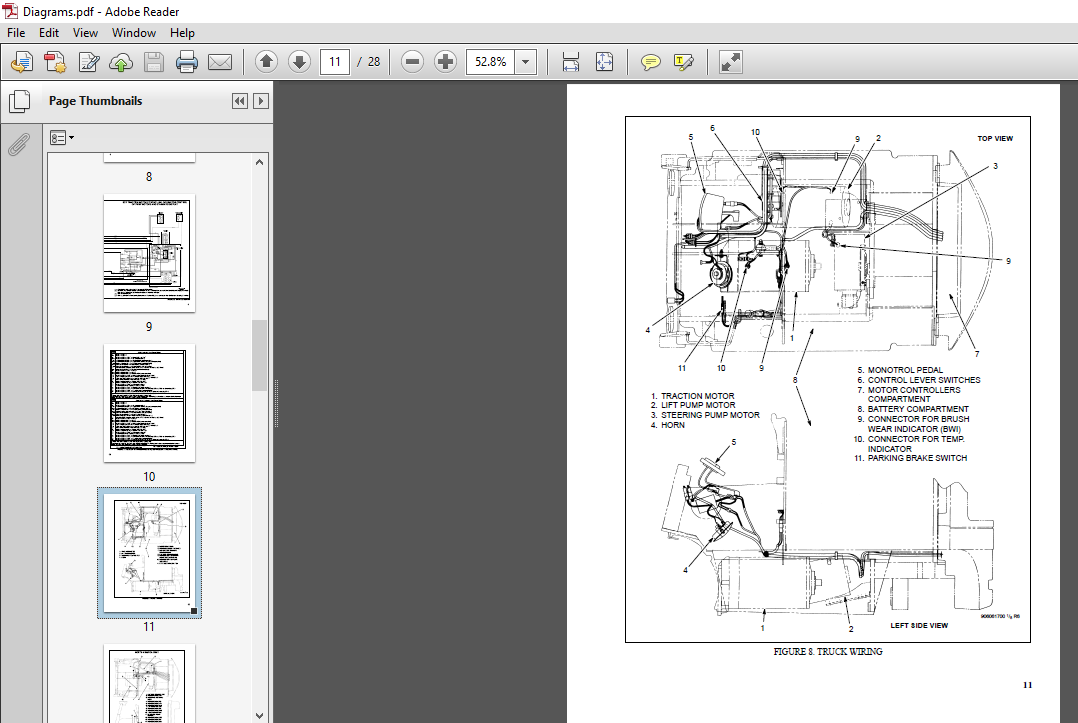Click the Page Thumbnails panel icon
This screenshot has height=723, width=1078.
19,102
